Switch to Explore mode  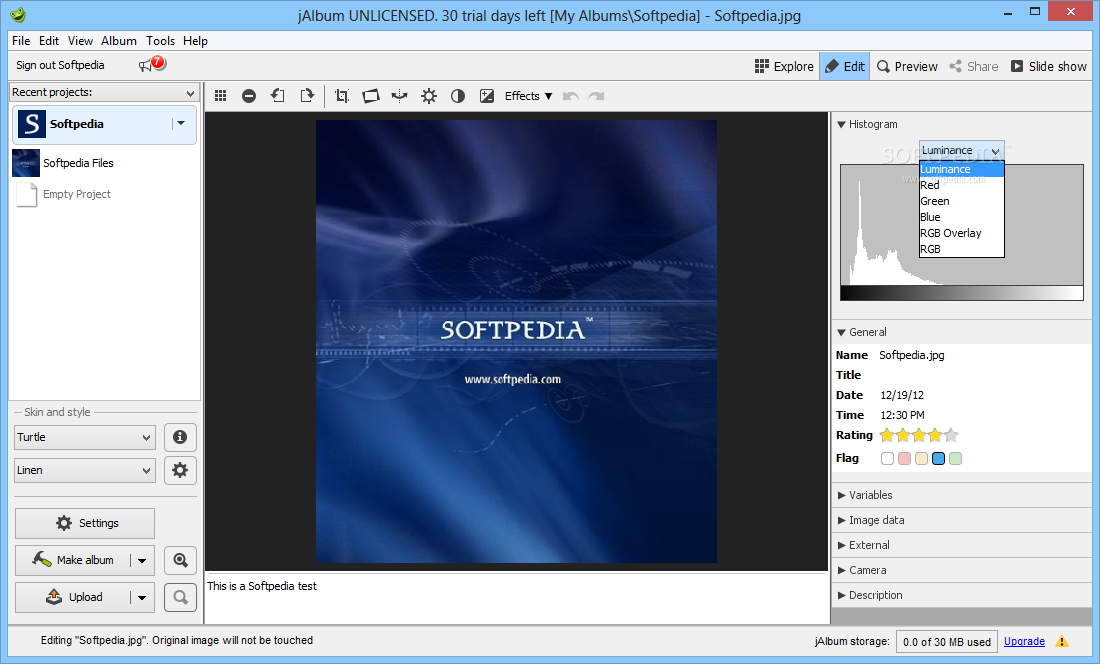point(784,66)
